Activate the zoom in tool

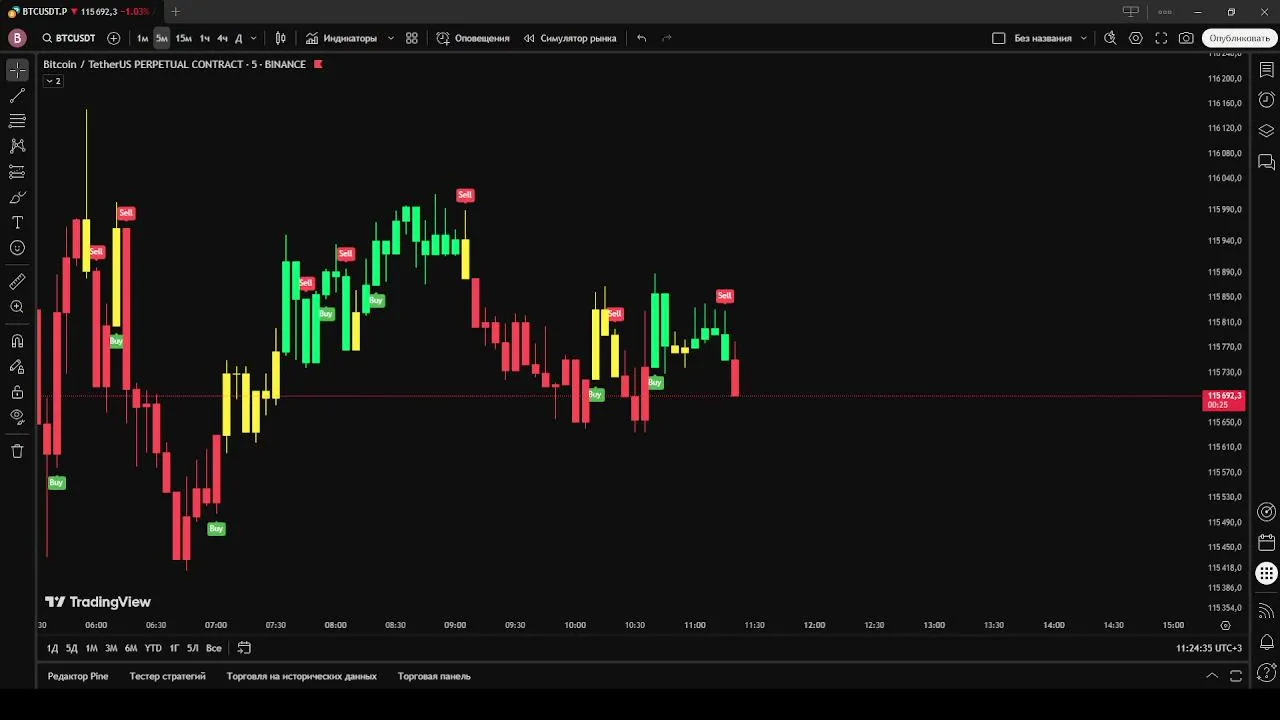[x=17, y=307]
